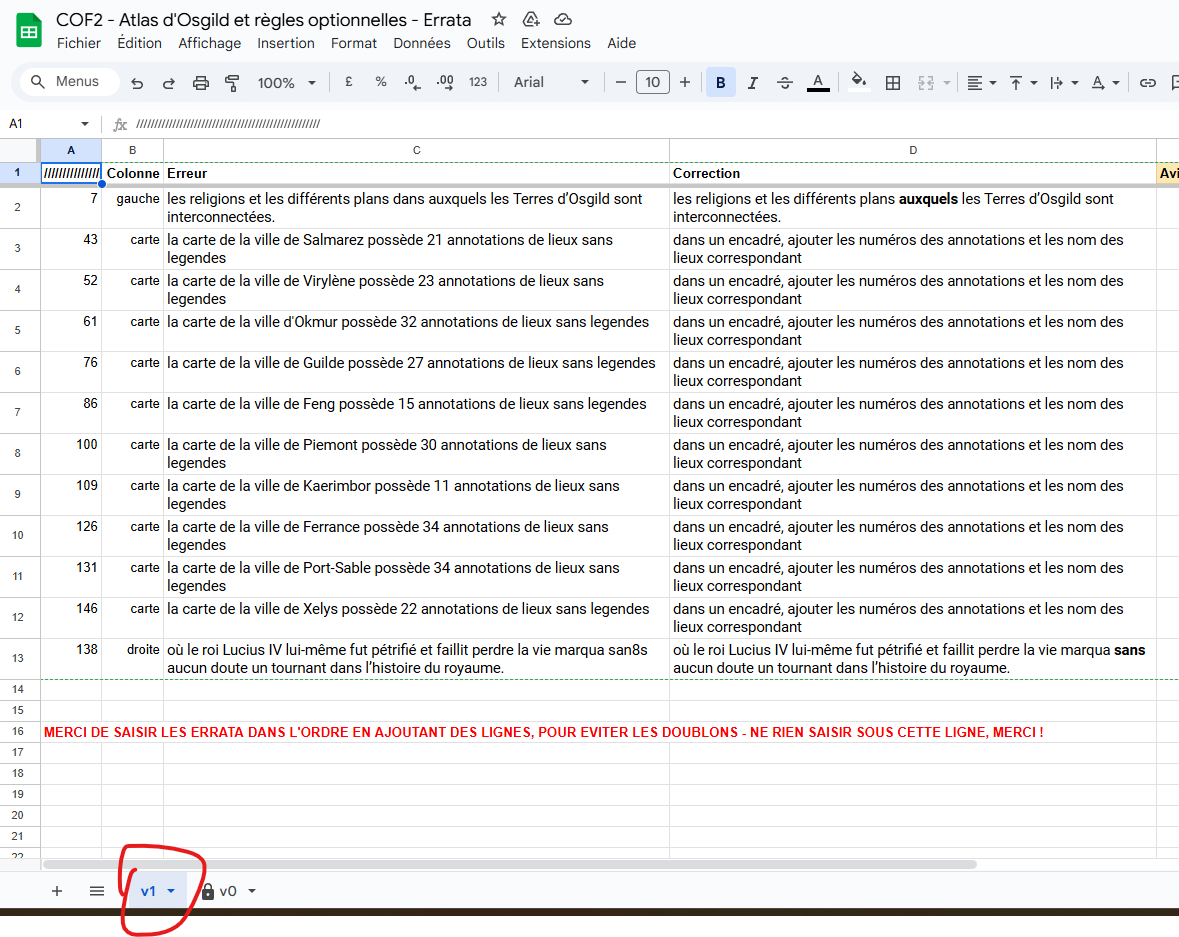Viewport: 1179px width, 937px height.
Task: Toggle bold formatting
Action: click(720, 83)
